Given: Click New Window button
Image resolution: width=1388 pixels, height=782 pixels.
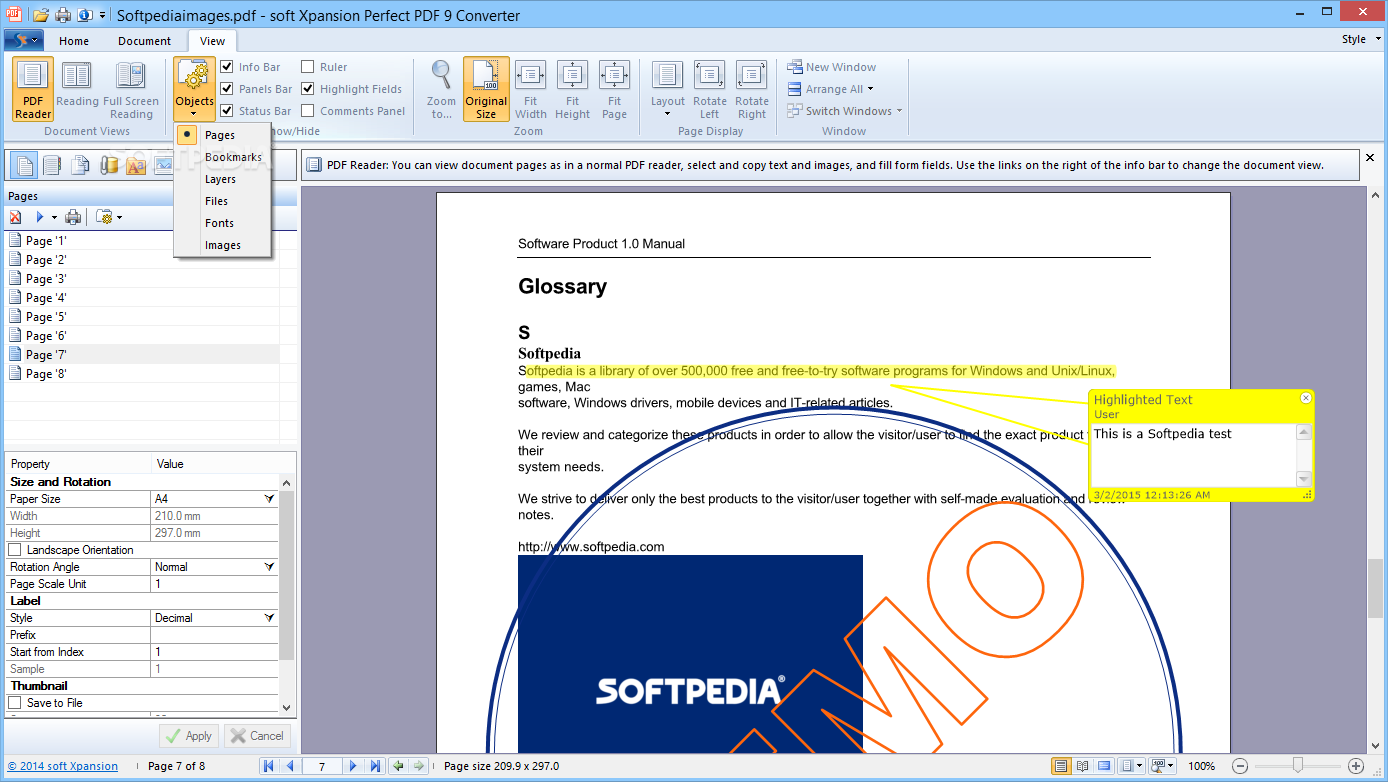Looking at the screenshot, I should tap(831, 67).
